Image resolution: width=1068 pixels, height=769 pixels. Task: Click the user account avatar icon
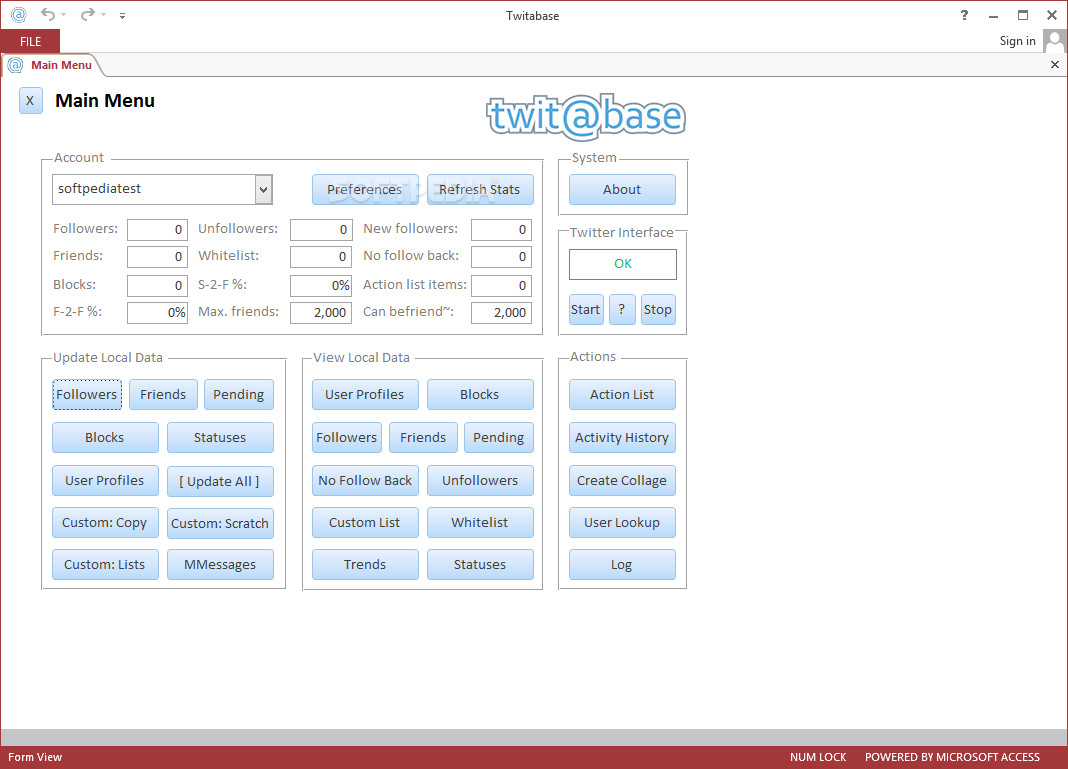[1054, 41]
